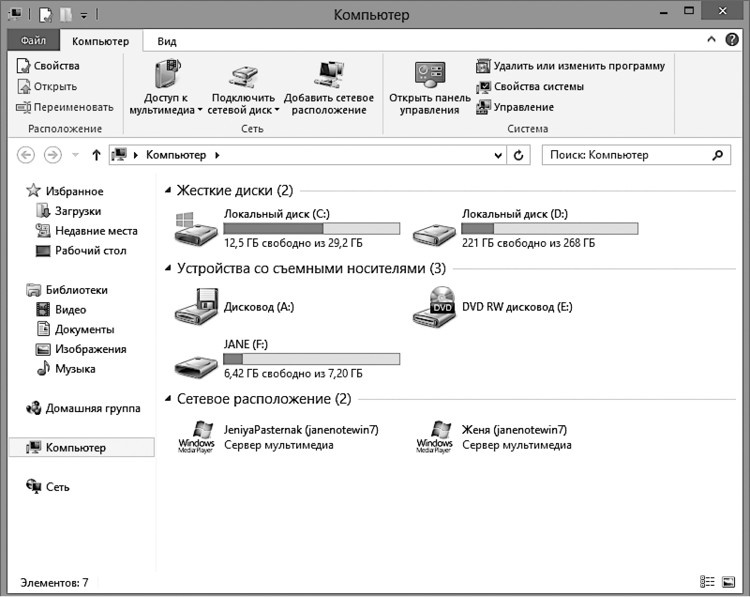Image resolution: width=750 pixels, height=597 pixels.
Task: Open the address bar history dropdown
Action: [500, 155]
